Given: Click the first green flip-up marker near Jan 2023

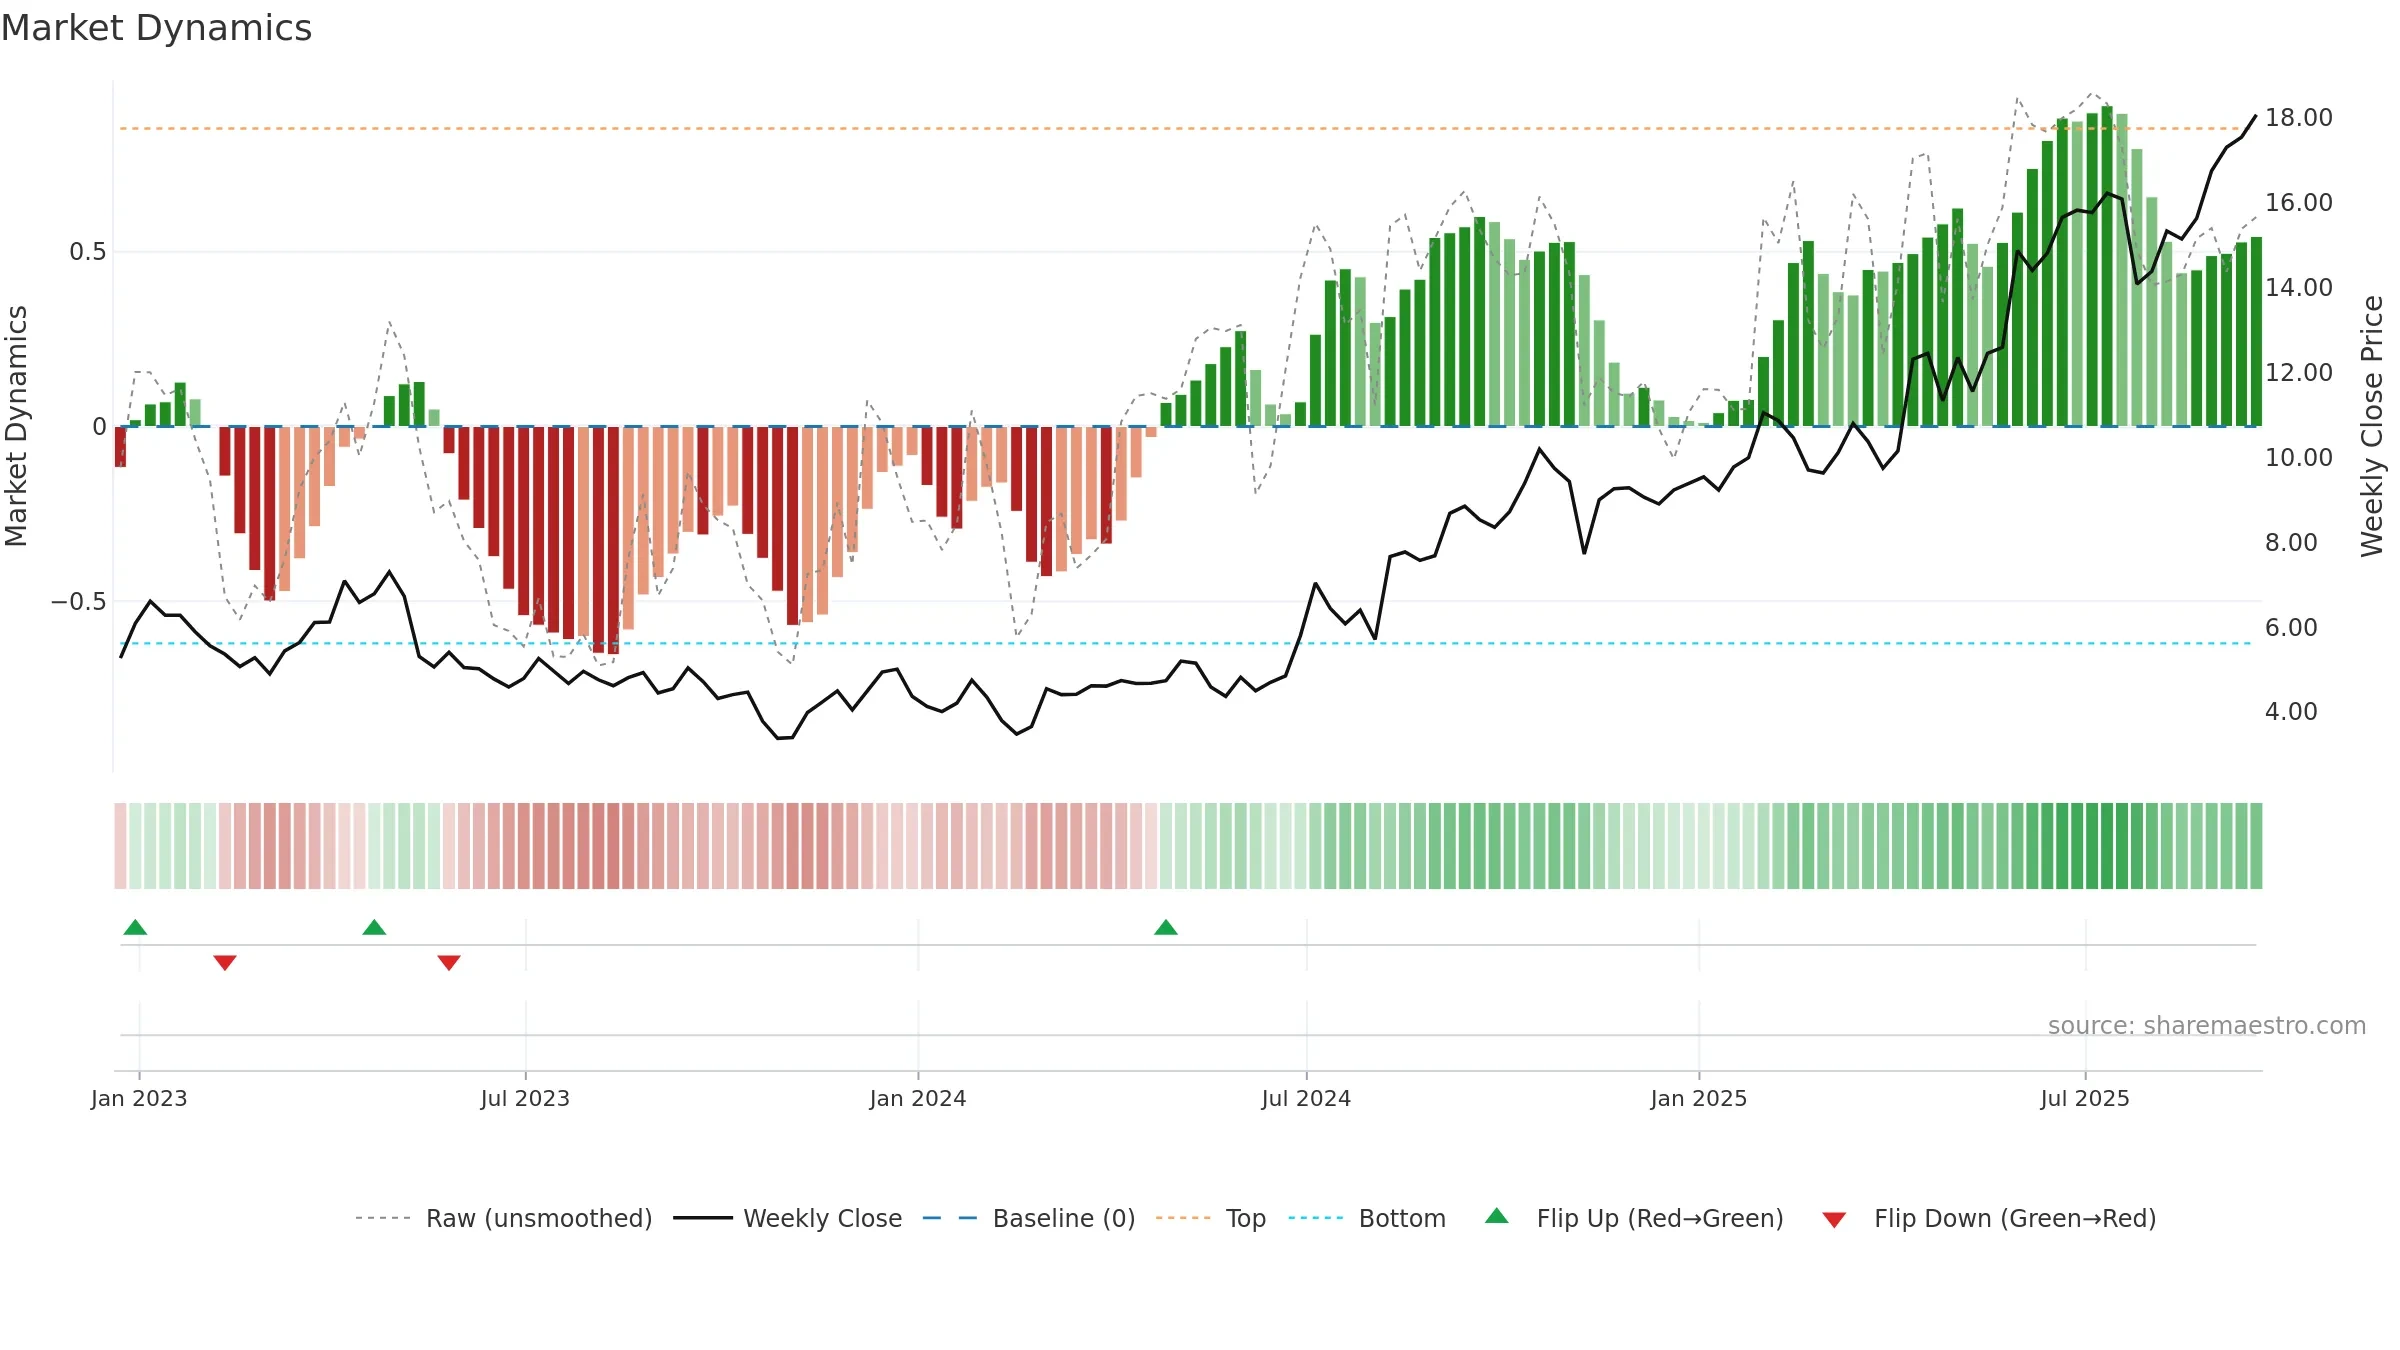Looking at the screenshot, I should (135, 927).
